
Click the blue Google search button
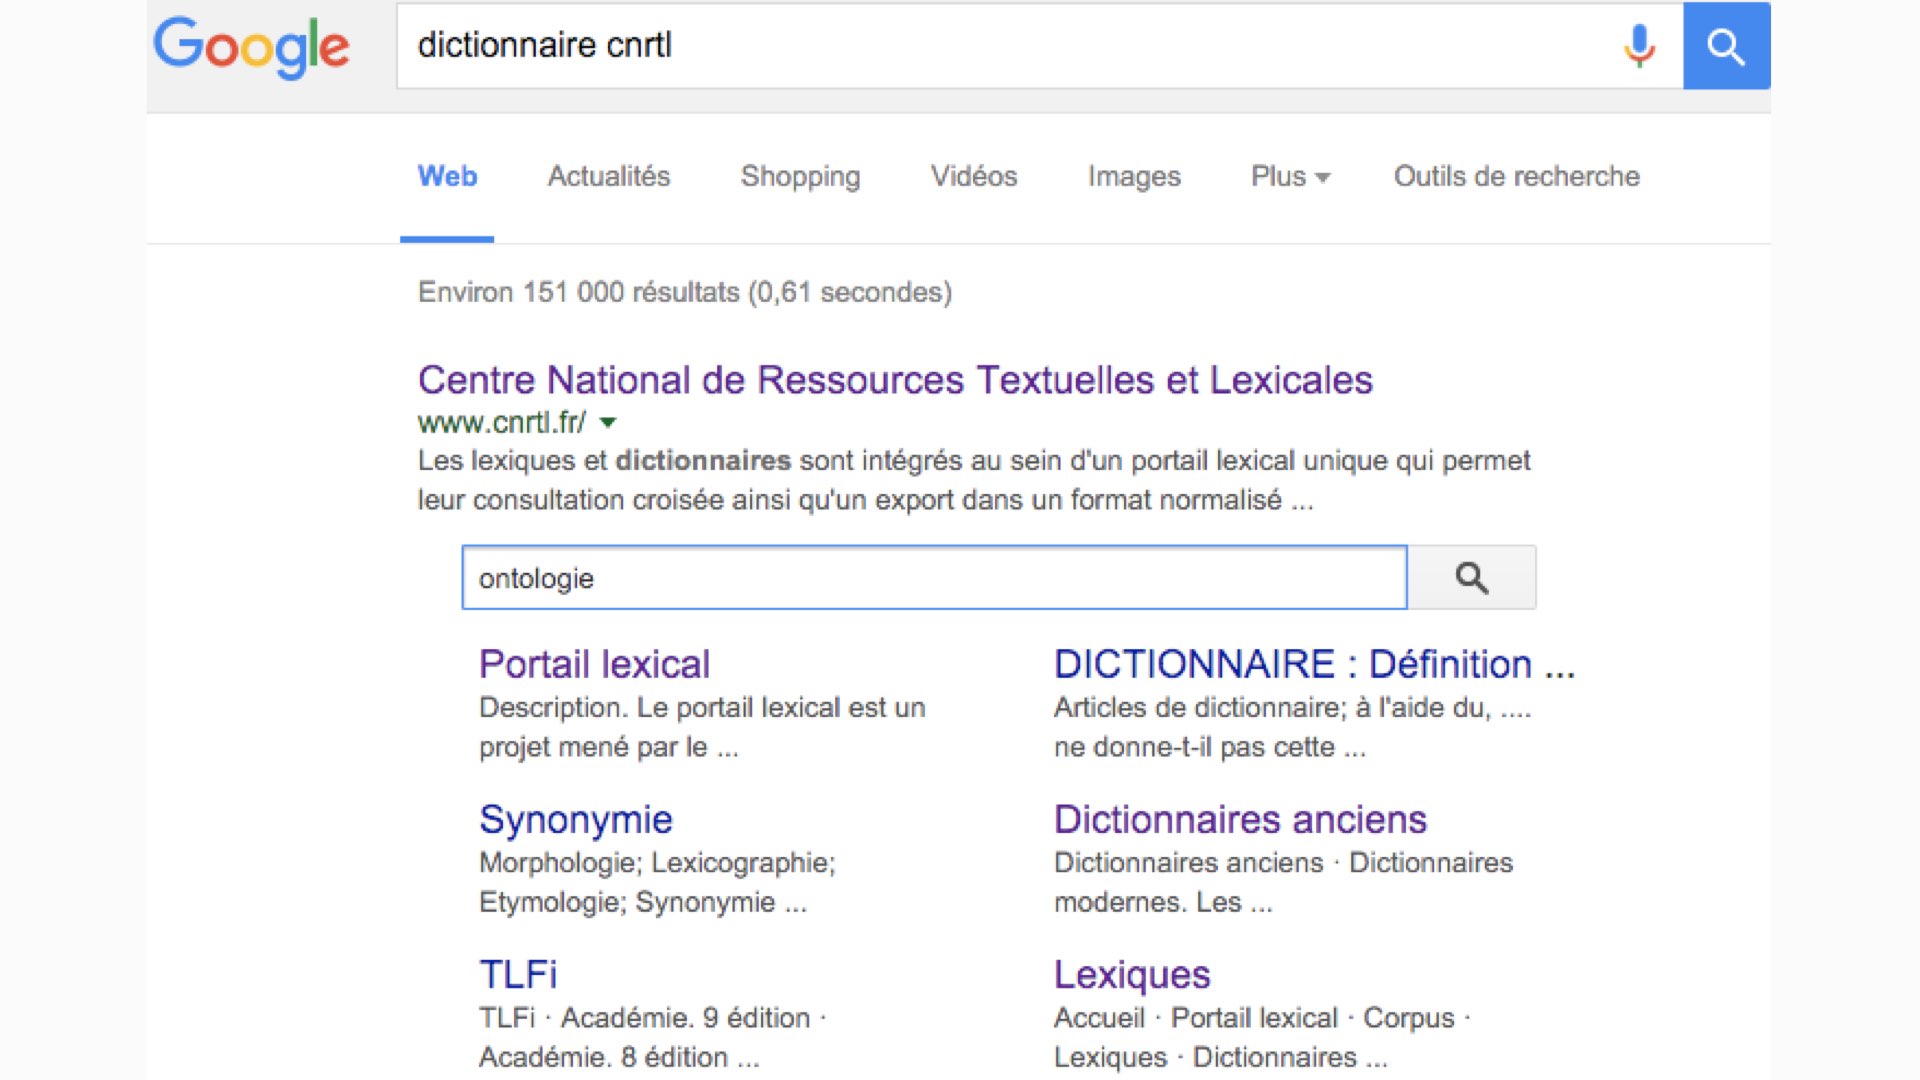pos(1726,46)
